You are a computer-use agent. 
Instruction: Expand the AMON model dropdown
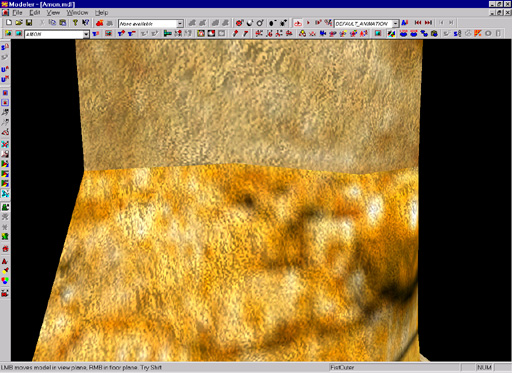click(86, 34)
